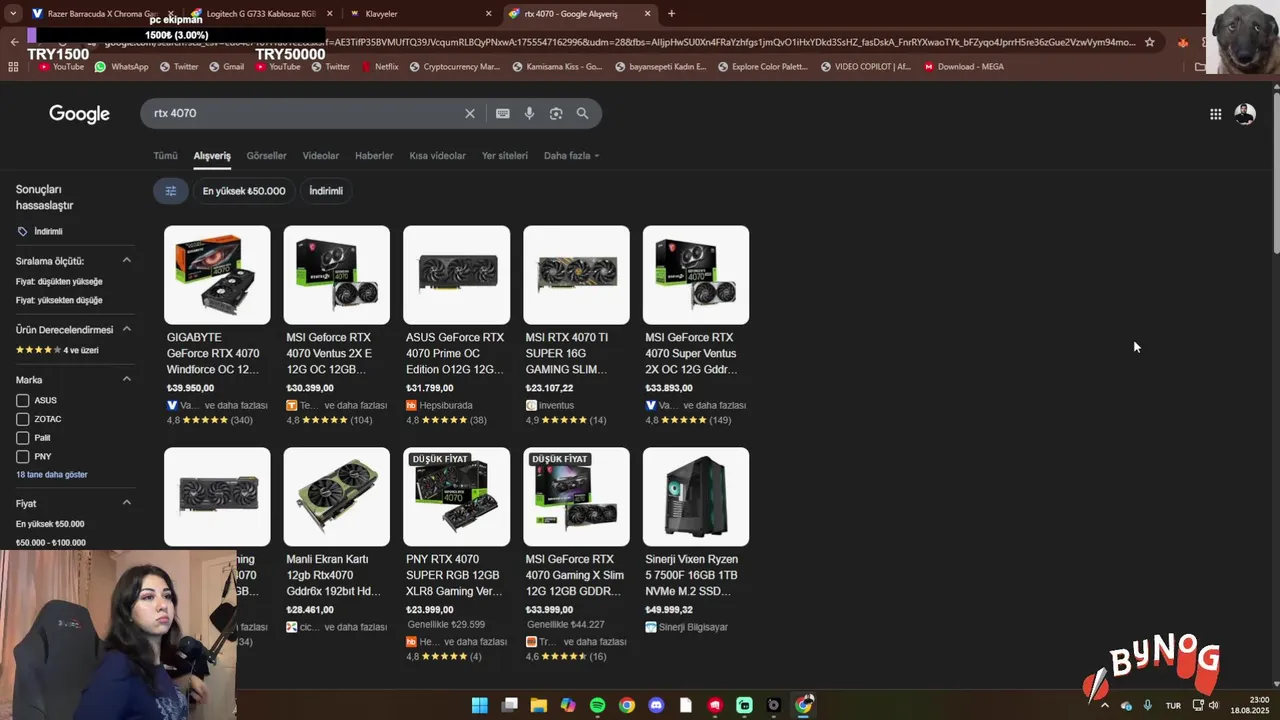Sort by Fiyat: düşükten yükseğe
This screenshot has height=720, width=1280.
coord(59,282)
